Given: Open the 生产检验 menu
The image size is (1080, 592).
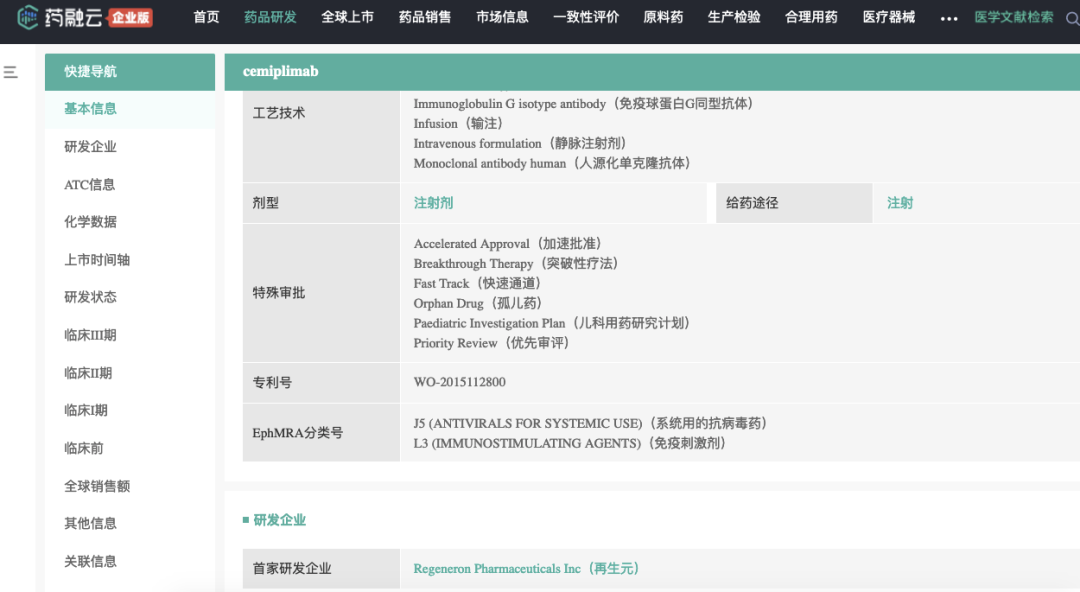Looking at the screenshot, I should (x=734, y=17).
